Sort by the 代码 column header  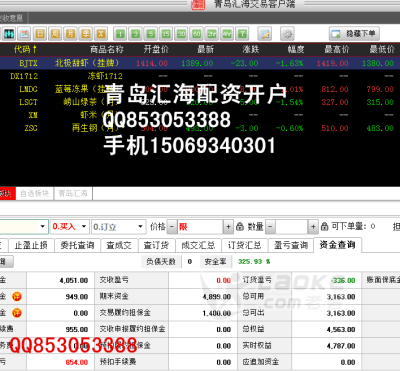pyautogui.click(x=25, y=49)
